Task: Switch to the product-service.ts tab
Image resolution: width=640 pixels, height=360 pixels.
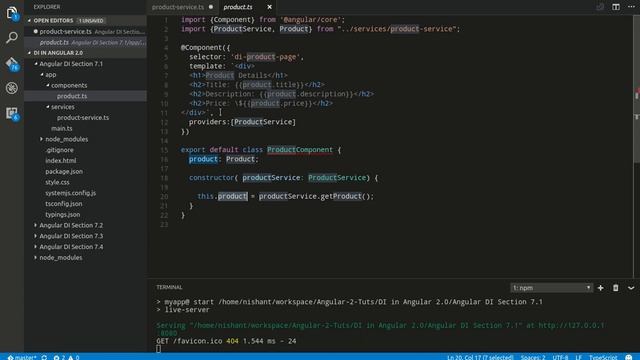Action: [178, 7]
